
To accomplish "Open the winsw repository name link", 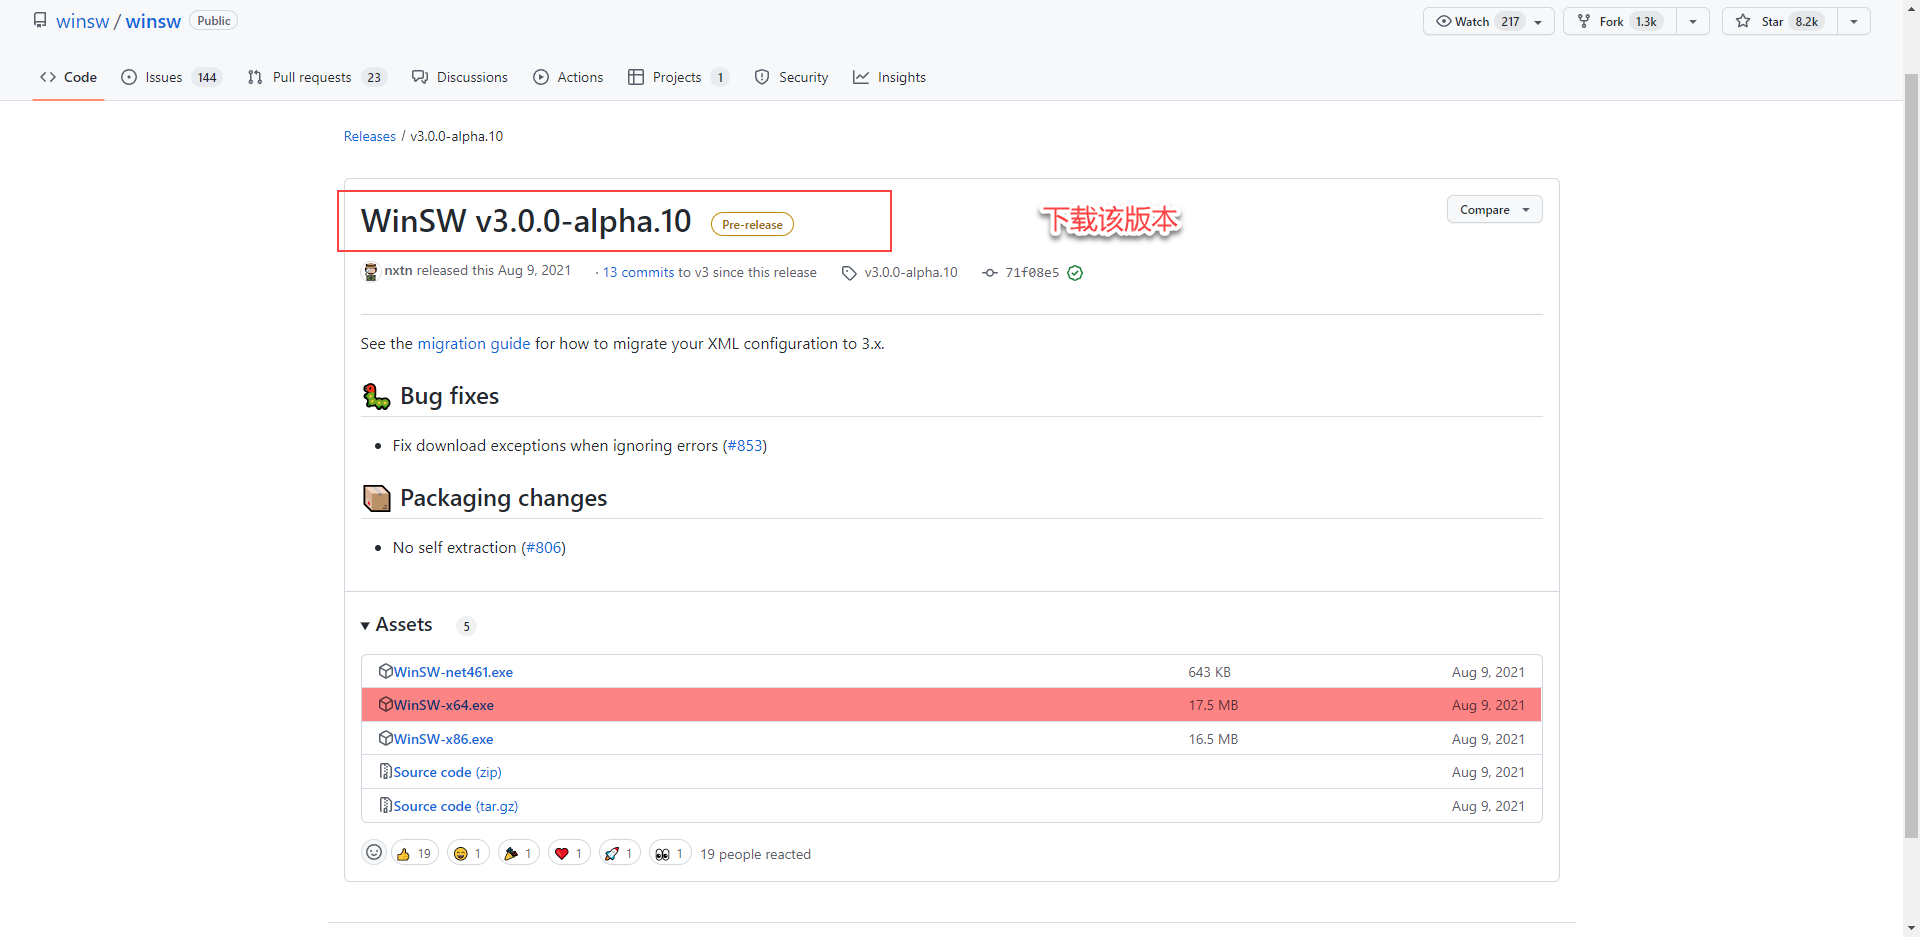I will (153, 21).
